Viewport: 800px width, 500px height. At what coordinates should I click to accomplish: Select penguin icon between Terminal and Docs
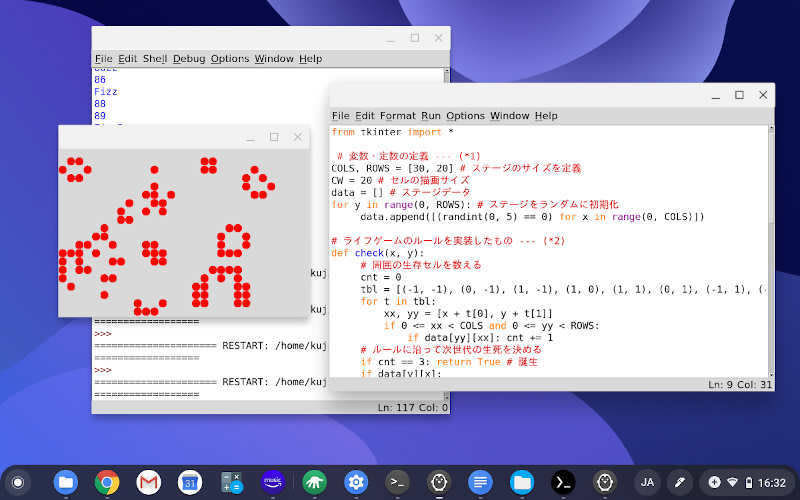[439, 482]
